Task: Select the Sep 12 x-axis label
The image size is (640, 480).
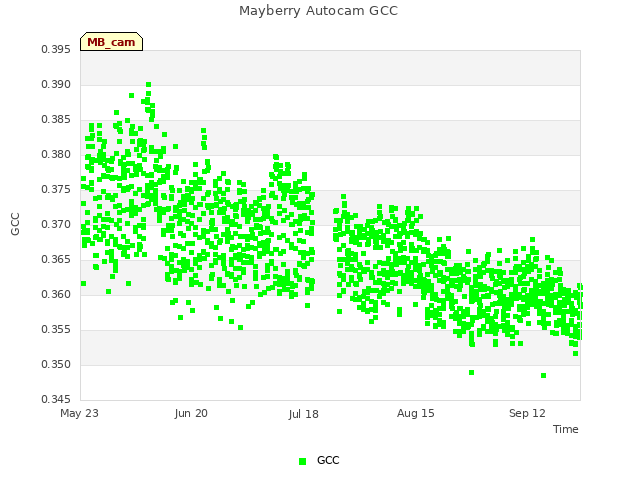Action: click(x=527, y=413)
